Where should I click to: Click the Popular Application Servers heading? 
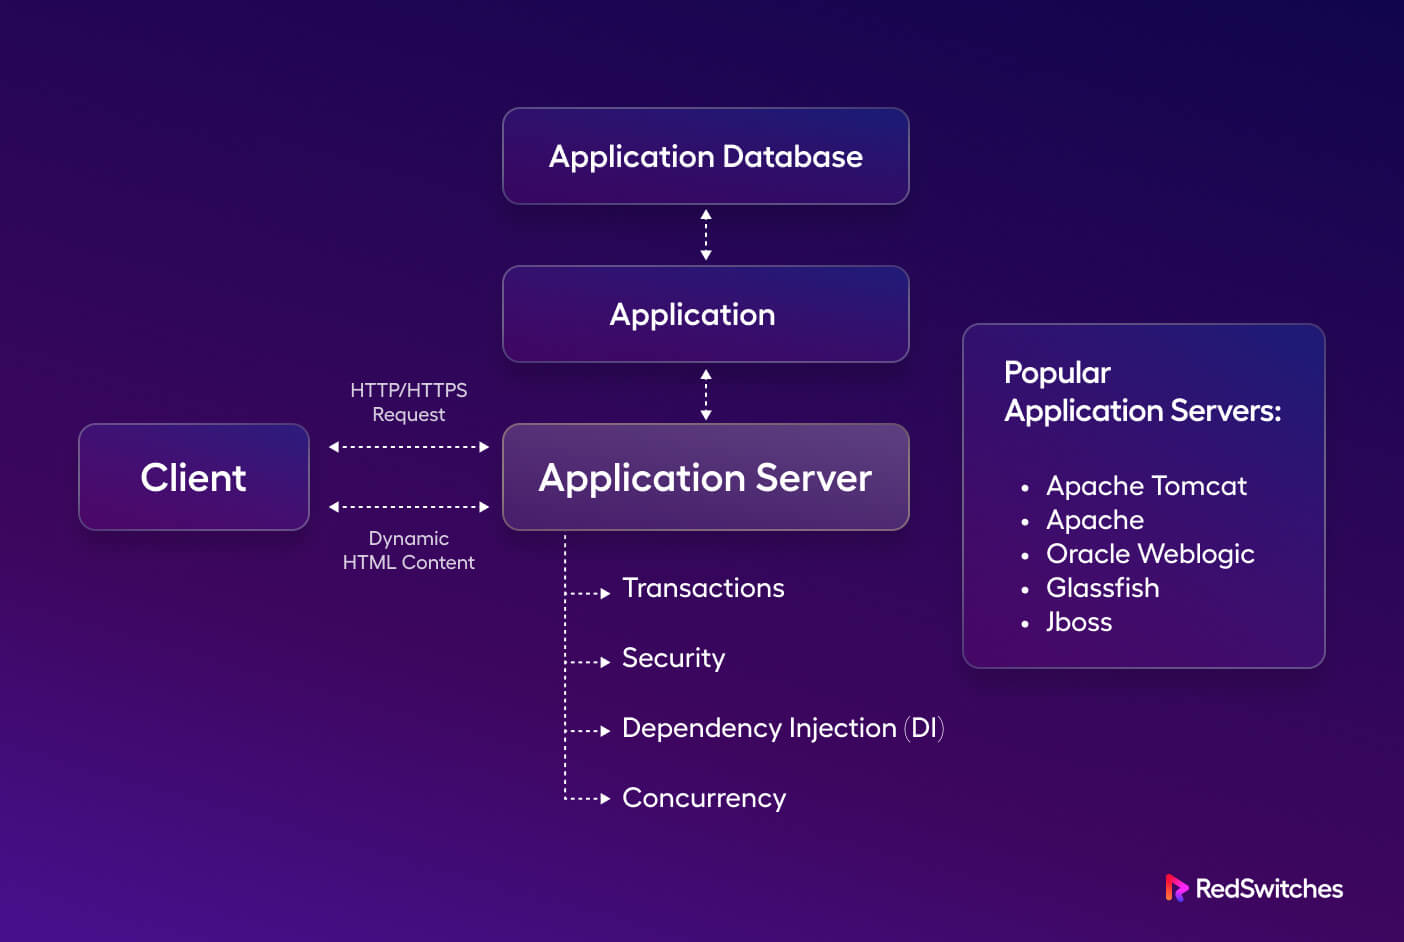(x=1142, y=391)
